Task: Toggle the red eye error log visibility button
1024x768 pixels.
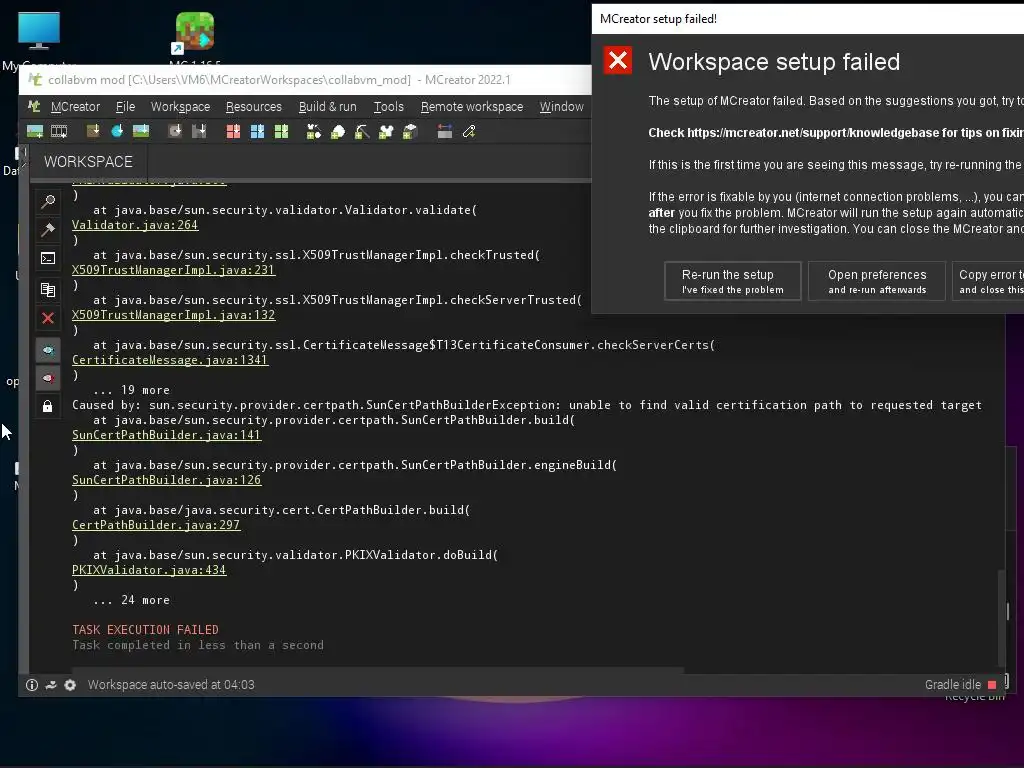Action: (x=48, y=378)
